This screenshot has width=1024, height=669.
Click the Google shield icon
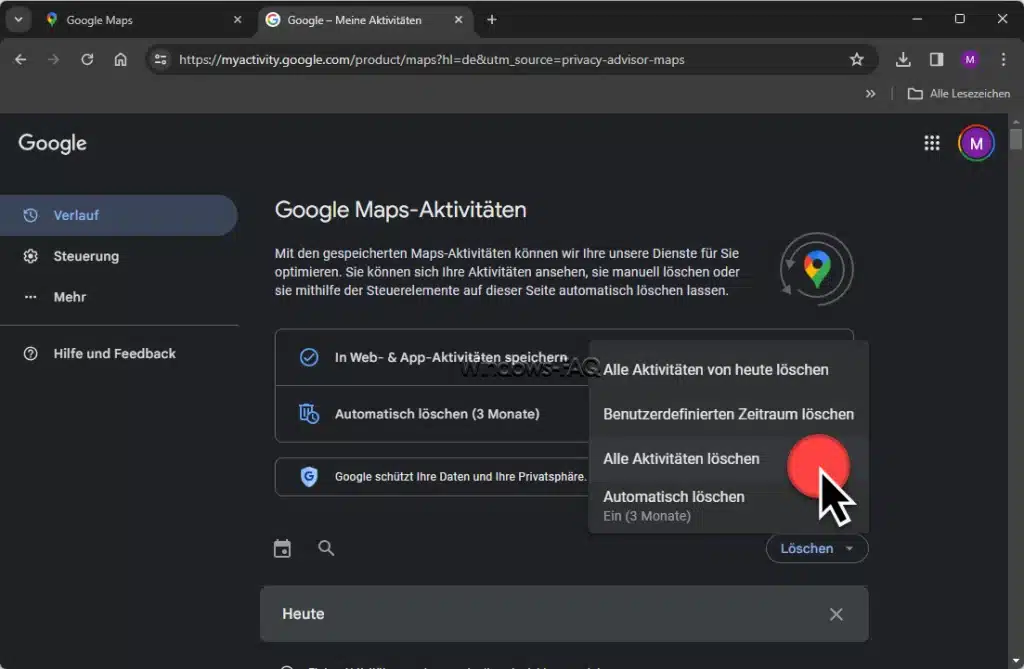[x=309, y=476]
